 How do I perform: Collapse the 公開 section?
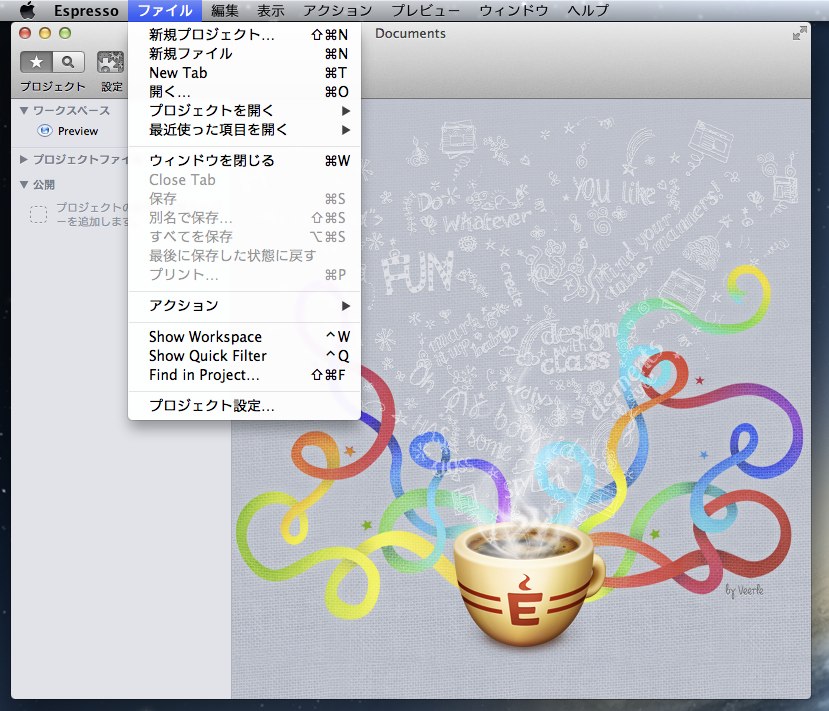24,184
